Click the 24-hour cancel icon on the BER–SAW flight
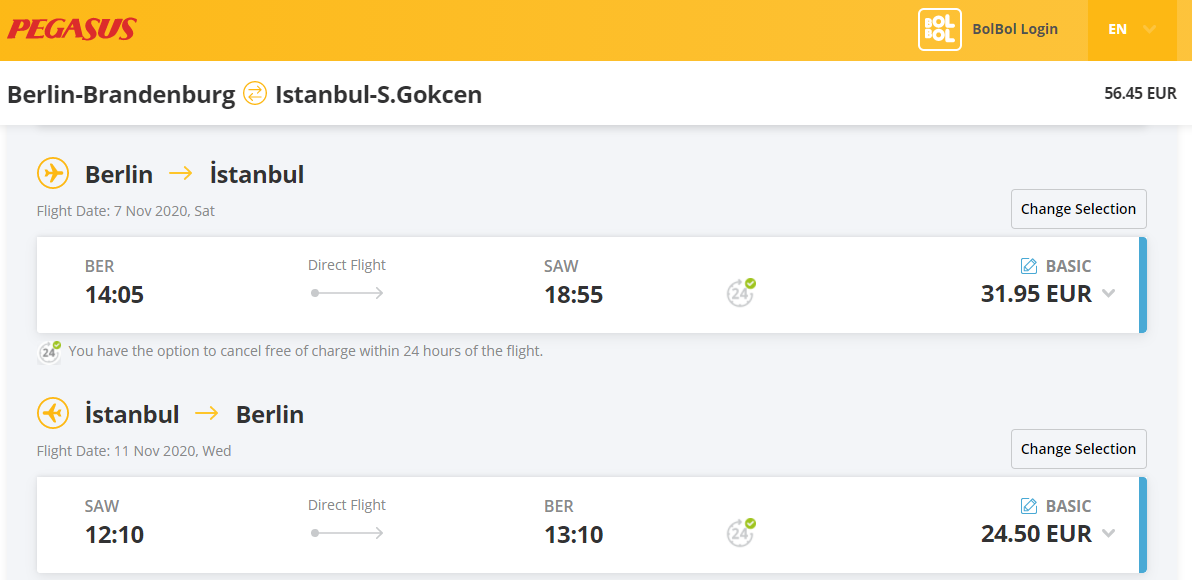The image size is (1192, 580). (x=740, y=293)
